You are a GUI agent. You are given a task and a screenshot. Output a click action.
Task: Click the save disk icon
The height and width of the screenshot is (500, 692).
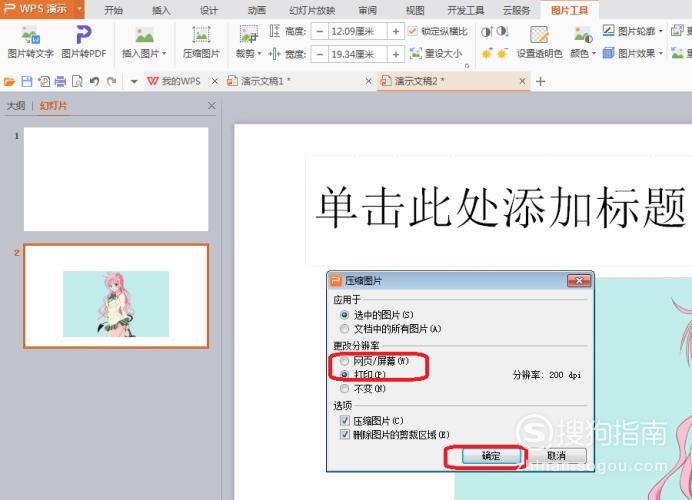pos(26,82)
